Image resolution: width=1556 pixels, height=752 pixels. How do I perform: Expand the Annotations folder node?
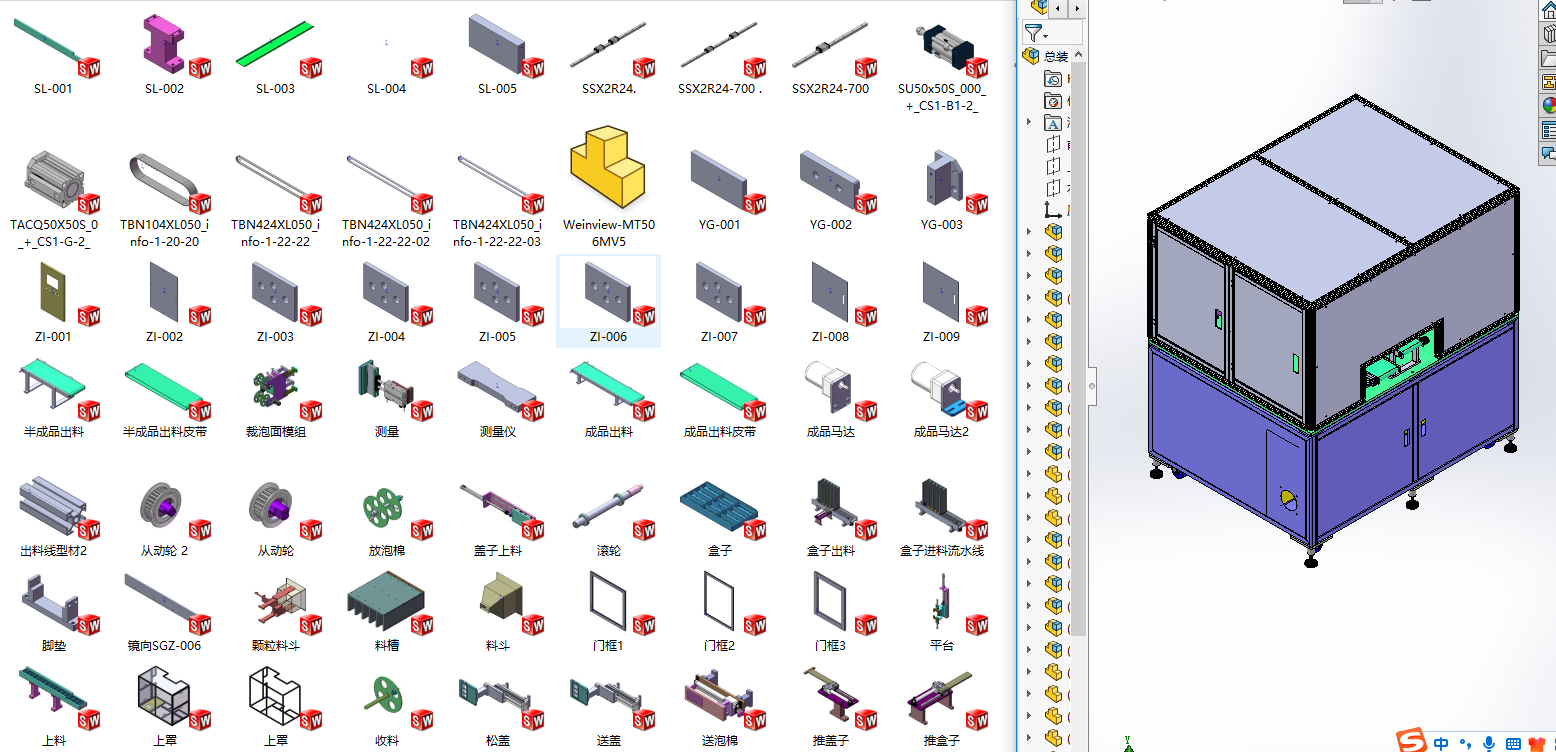[x=1029, y=122]
